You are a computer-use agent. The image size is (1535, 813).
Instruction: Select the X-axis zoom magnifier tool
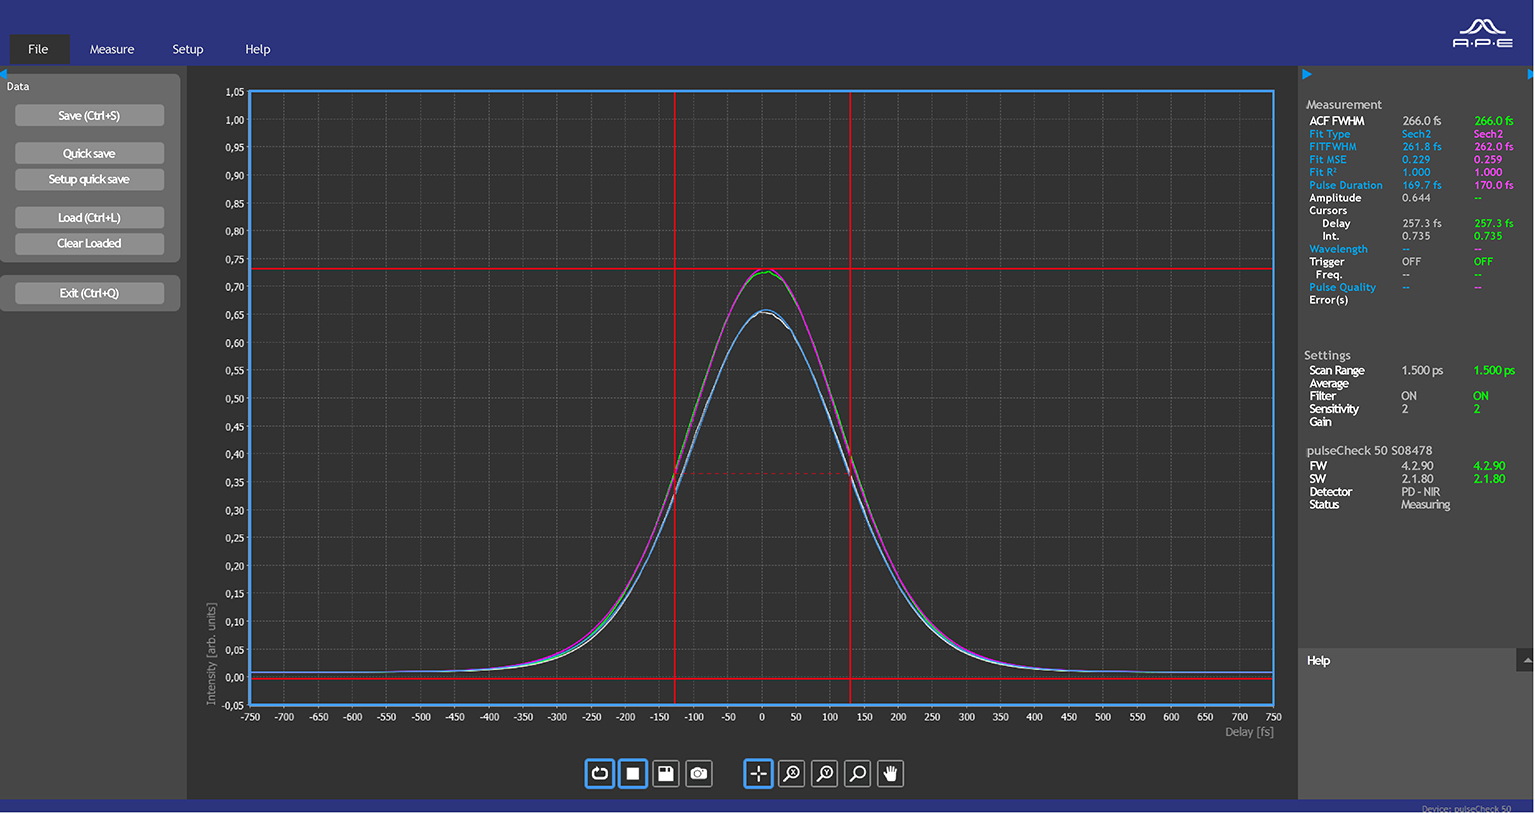[791, 773]
